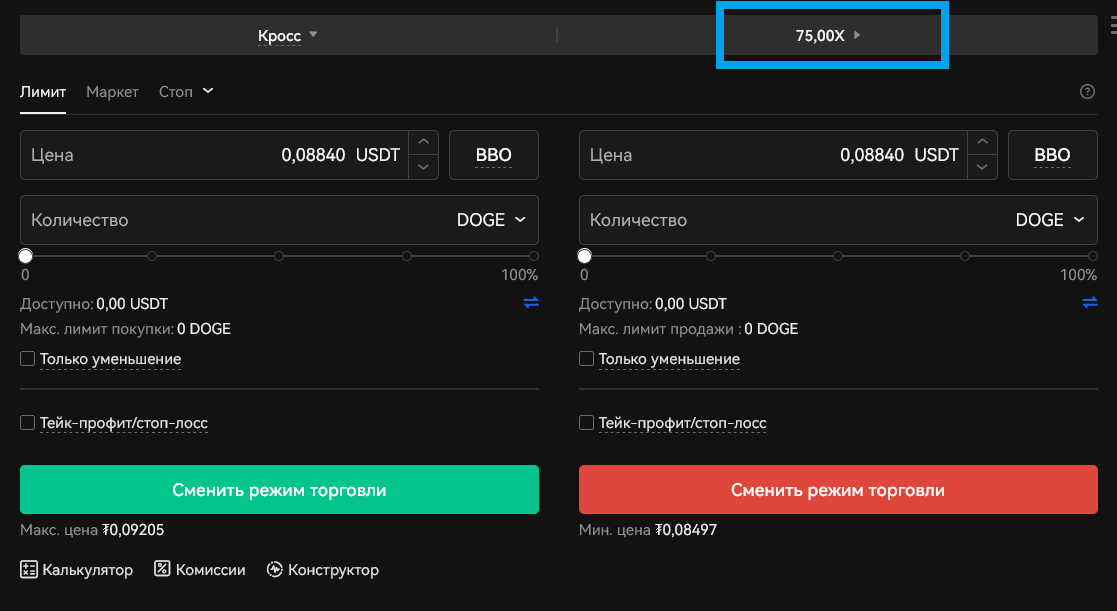Expand the Стоп order type menu
Screen dimensions: 1117x611
pos(186,91)
